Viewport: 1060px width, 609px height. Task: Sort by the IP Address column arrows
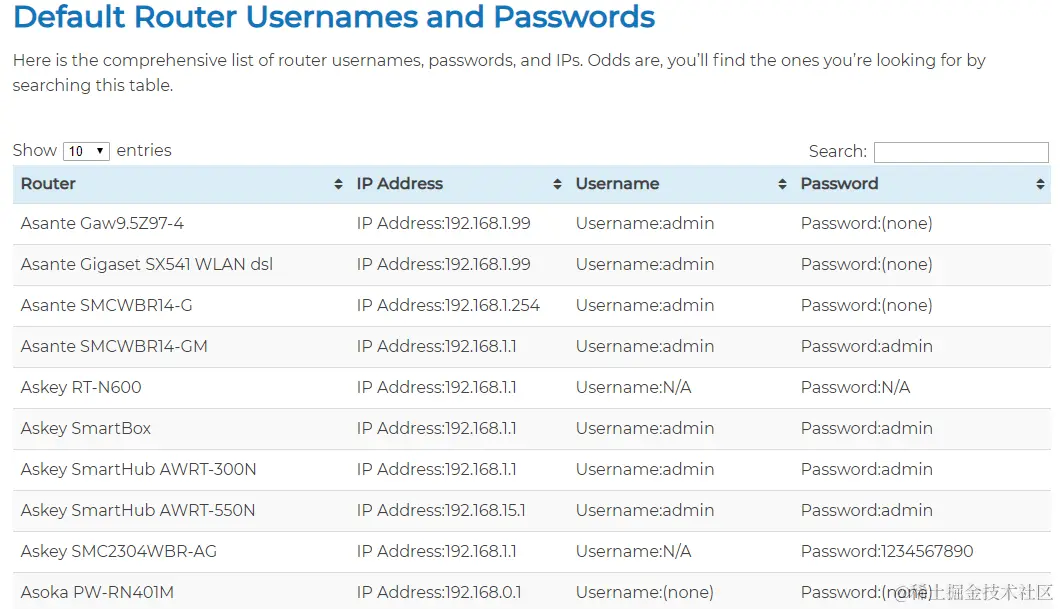tap(557, 184)
